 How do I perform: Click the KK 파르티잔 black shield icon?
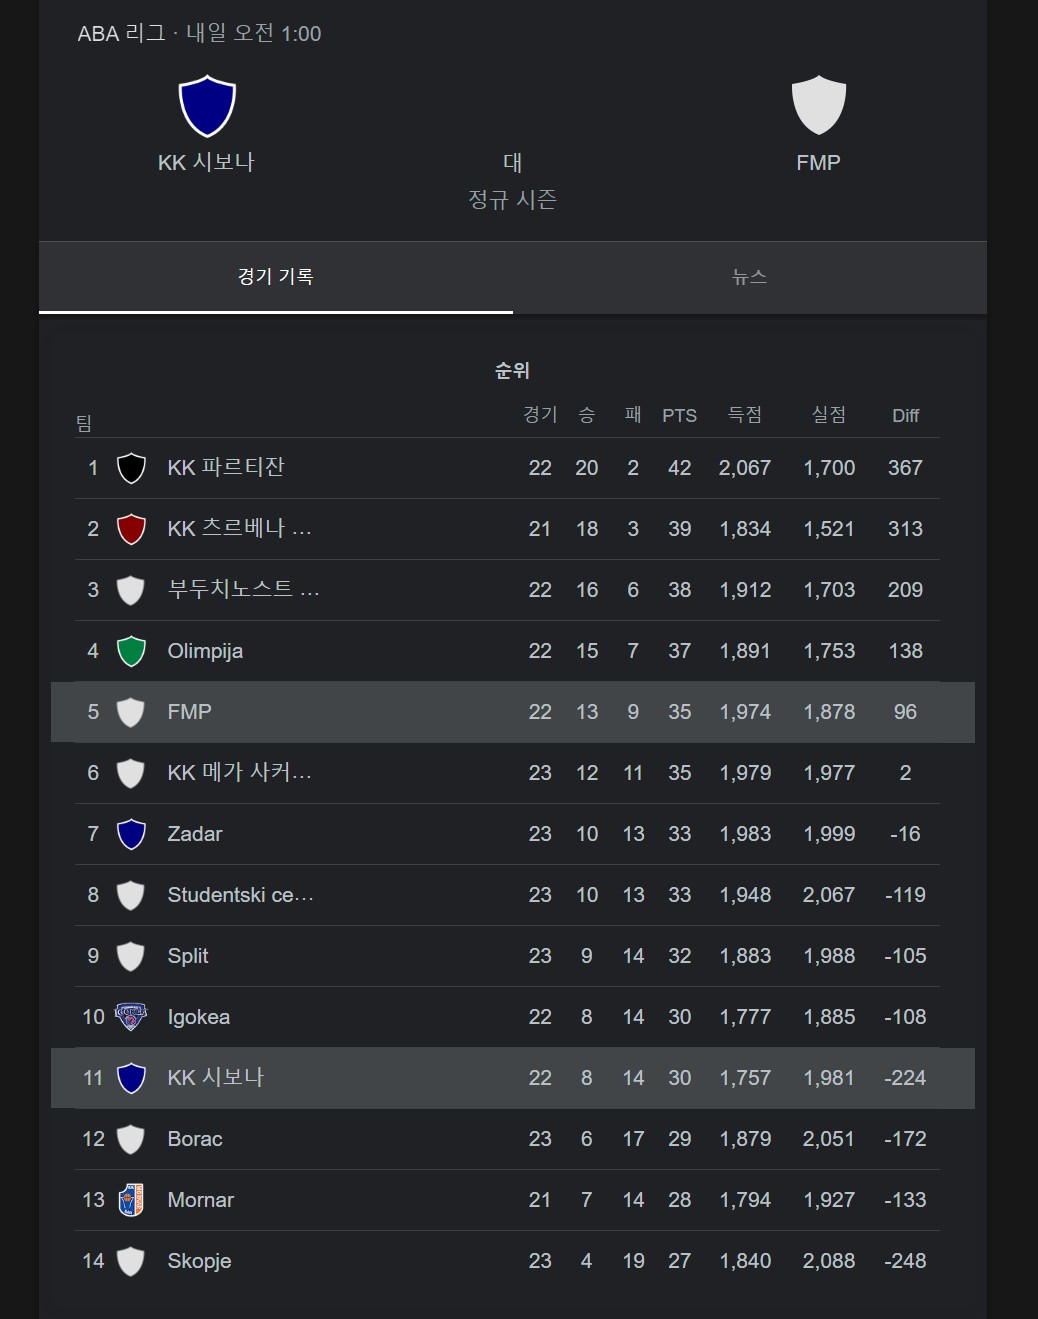click(131, 468)
